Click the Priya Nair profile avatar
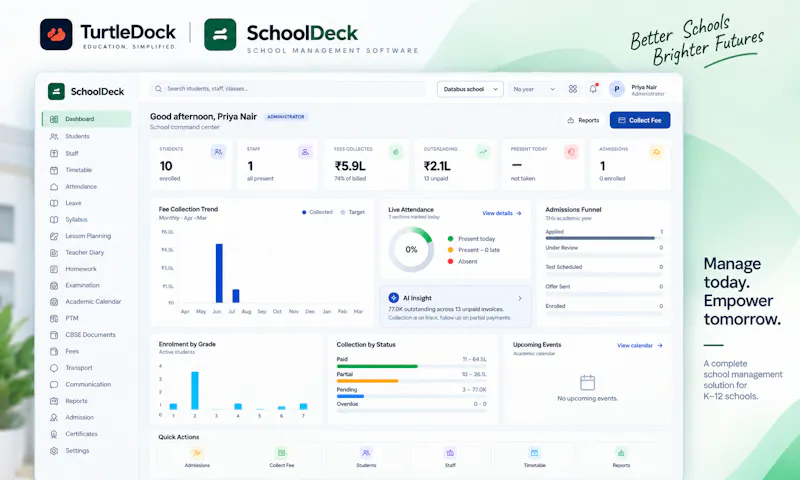 [x=617, y=89]
